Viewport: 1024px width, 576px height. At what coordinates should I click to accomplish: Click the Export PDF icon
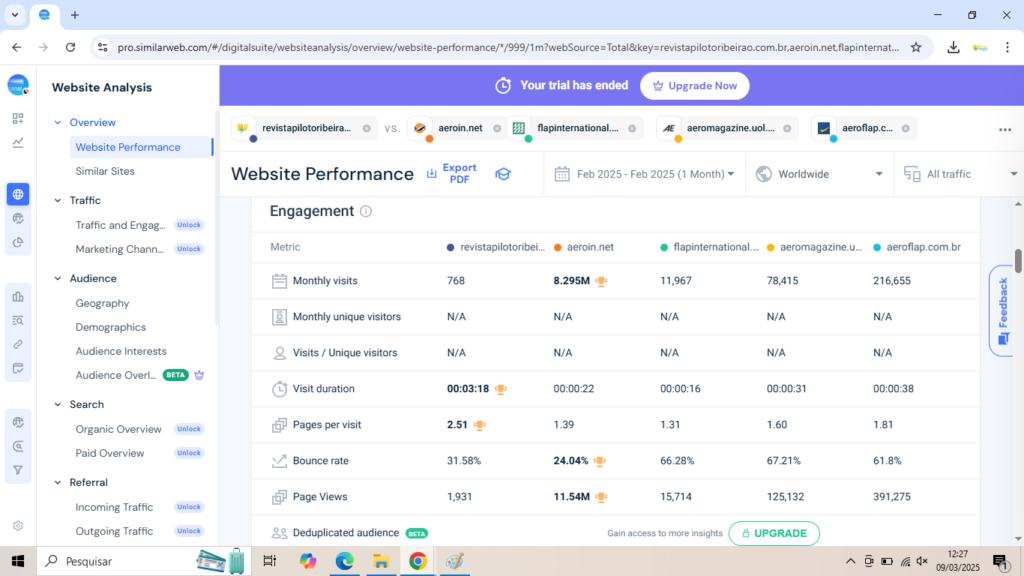point(432,174)
